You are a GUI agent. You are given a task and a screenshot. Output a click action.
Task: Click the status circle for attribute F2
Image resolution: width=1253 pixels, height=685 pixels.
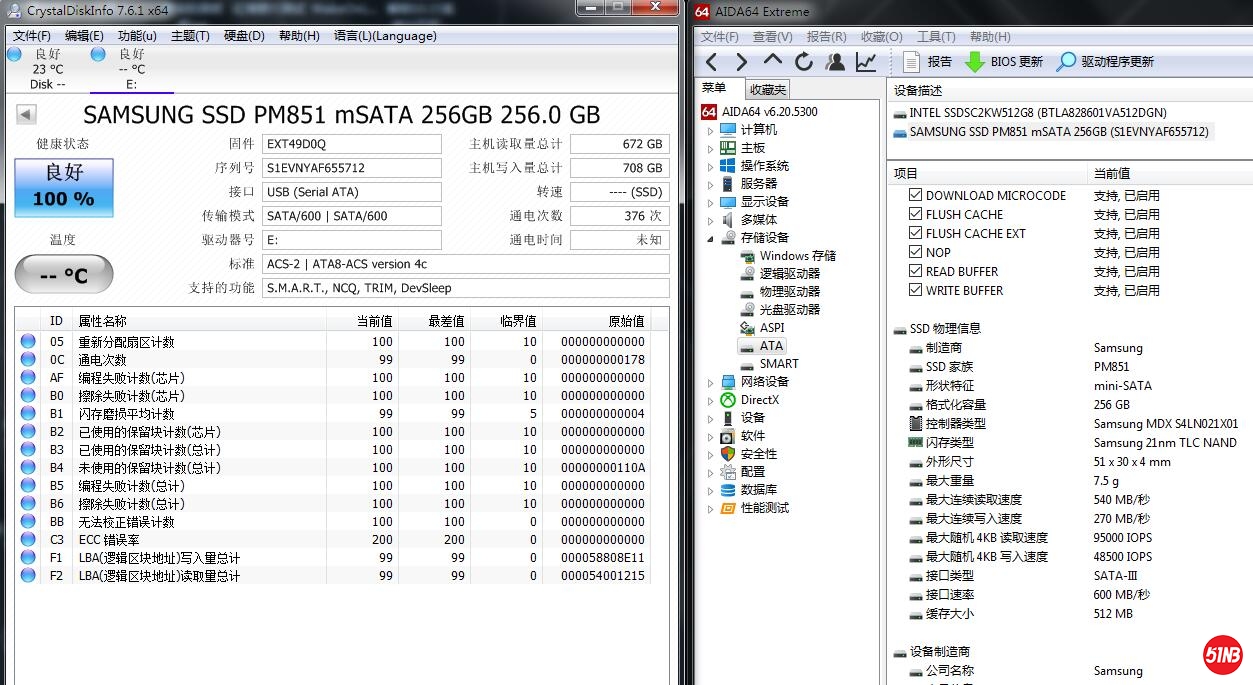27,576
